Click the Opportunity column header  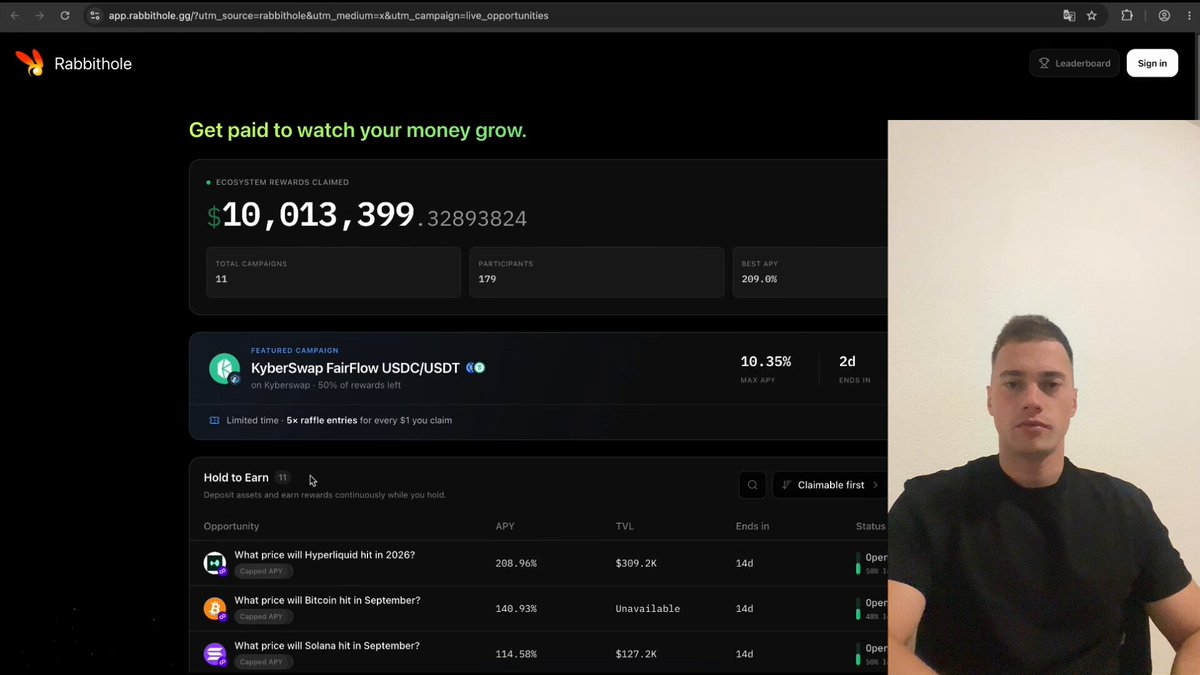[231, 526]
